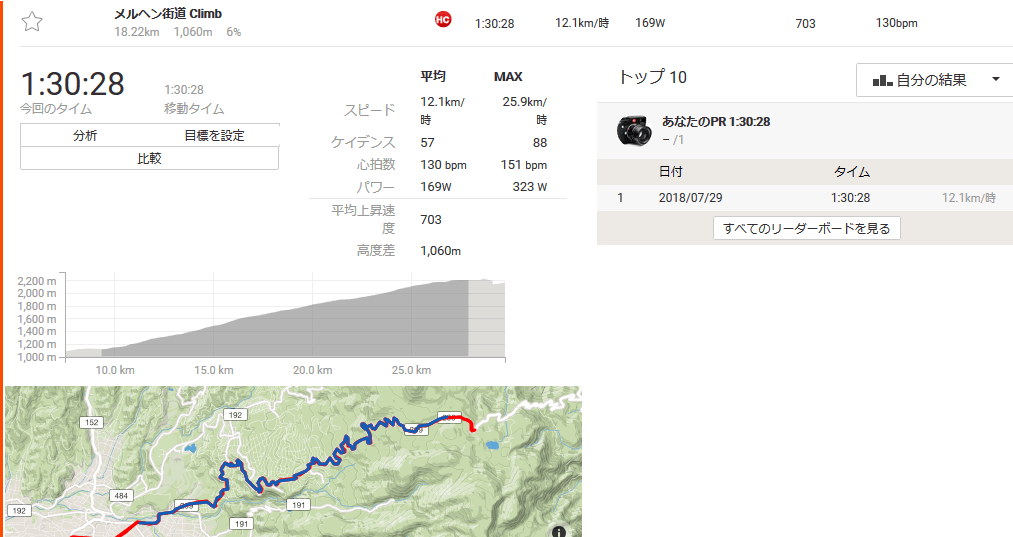This screenshot has height=537, width=1013.
Task: Select the 2018/07/29 leaderboard entry
Action: coord(804,198)
